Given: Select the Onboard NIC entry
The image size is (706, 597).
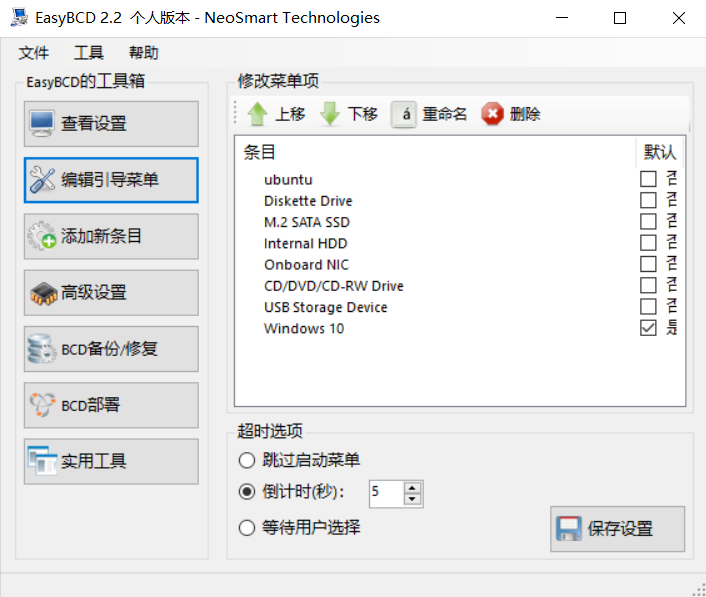Looking at the screenshot, I should [x=306, y=265].
